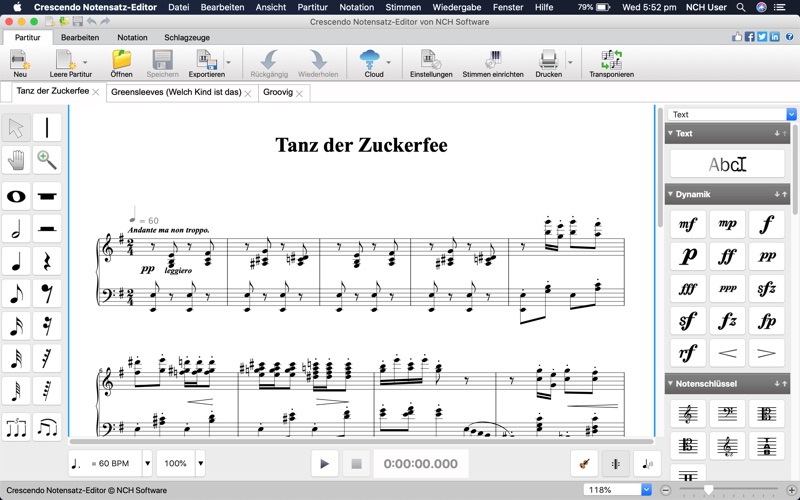Click the Einstellungen toolbar button
This screenshot has height=500, width=800.
(431, 64)
